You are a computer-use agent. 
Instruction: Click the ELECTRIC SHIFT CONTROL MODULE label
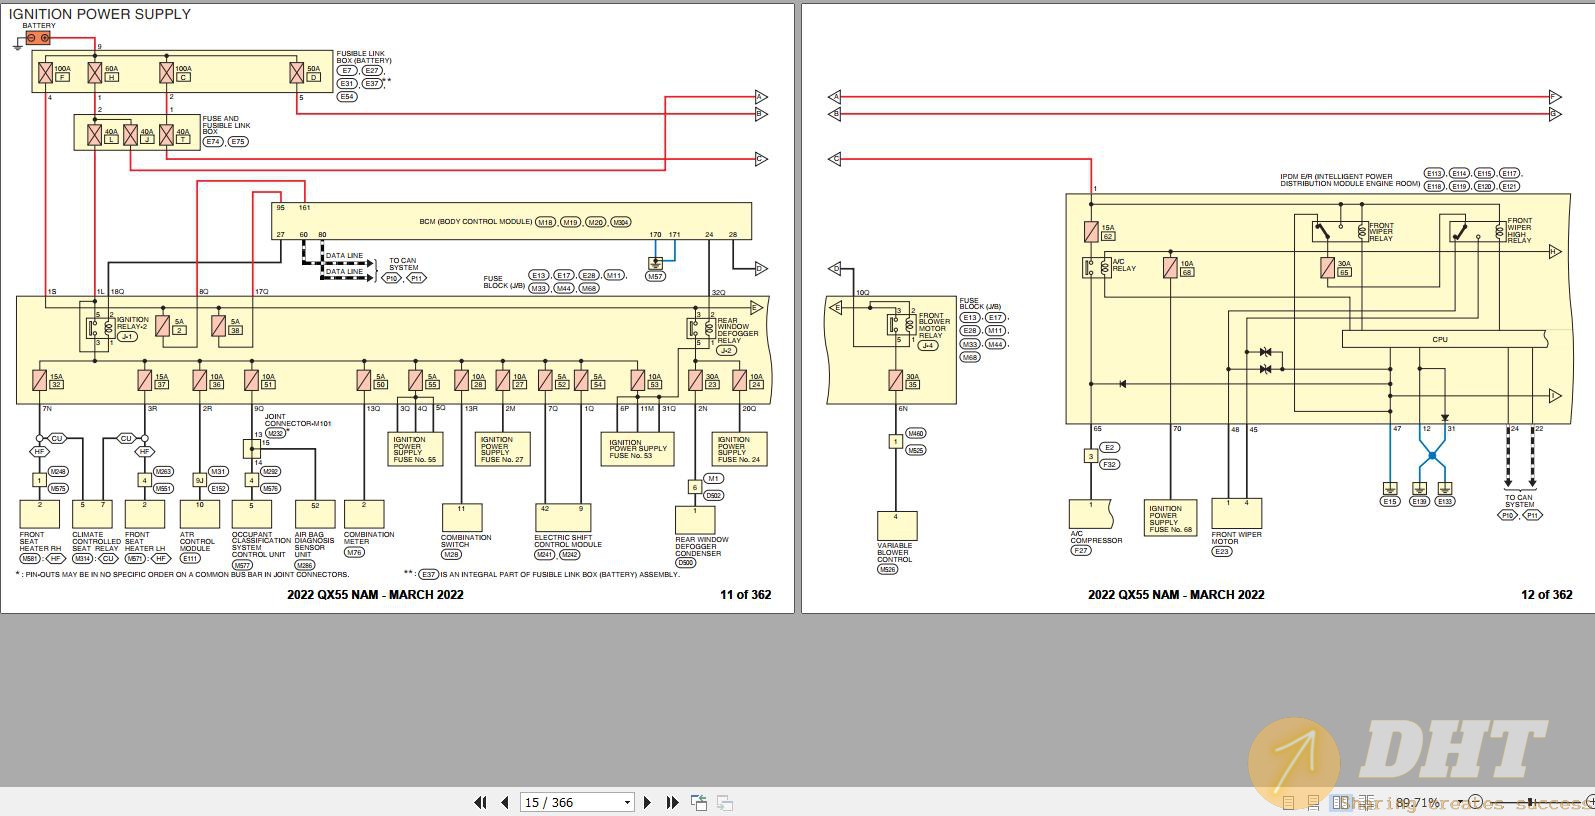(x=568, y=541)
